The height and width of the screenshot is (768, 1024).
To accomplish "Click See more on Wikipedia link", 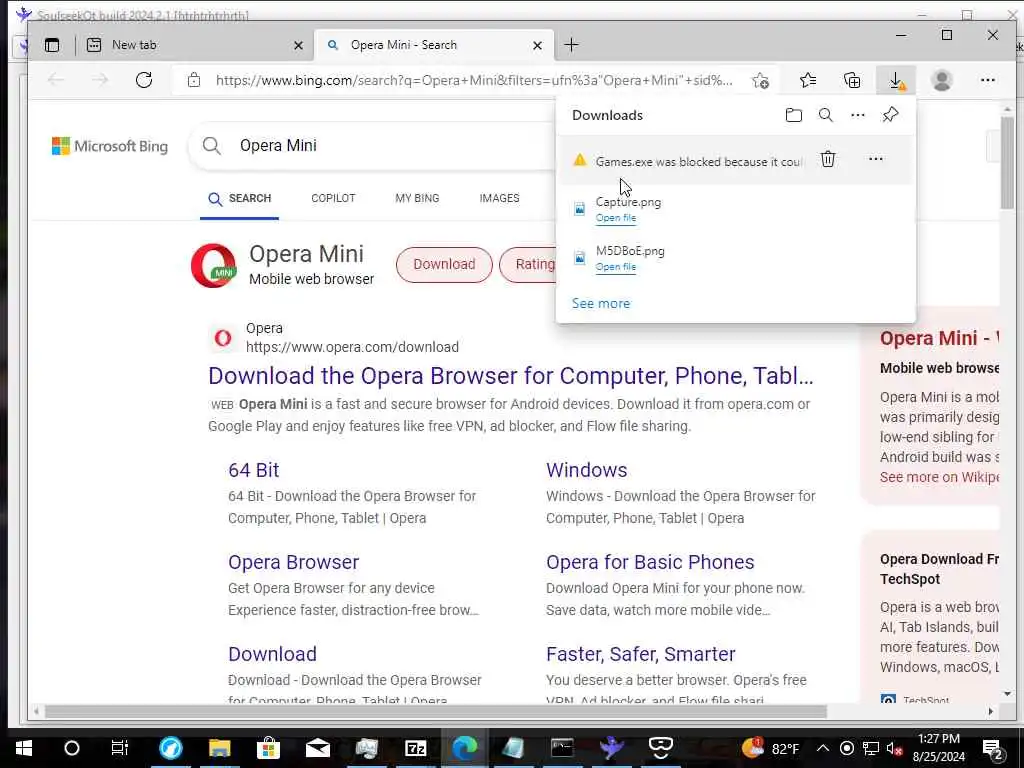I will coord(939,477).
